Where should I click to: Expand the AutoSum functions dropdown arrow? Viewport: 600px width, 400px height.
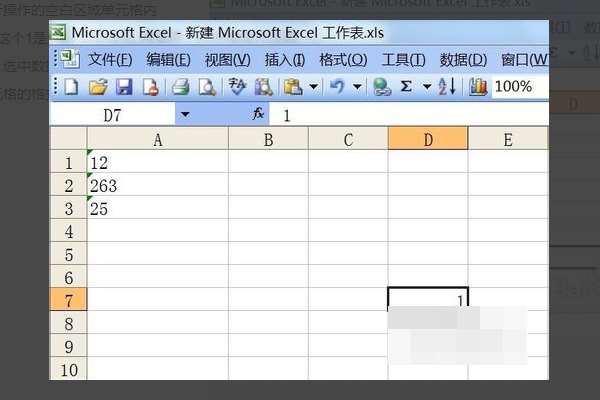click(x=427, y=87)
